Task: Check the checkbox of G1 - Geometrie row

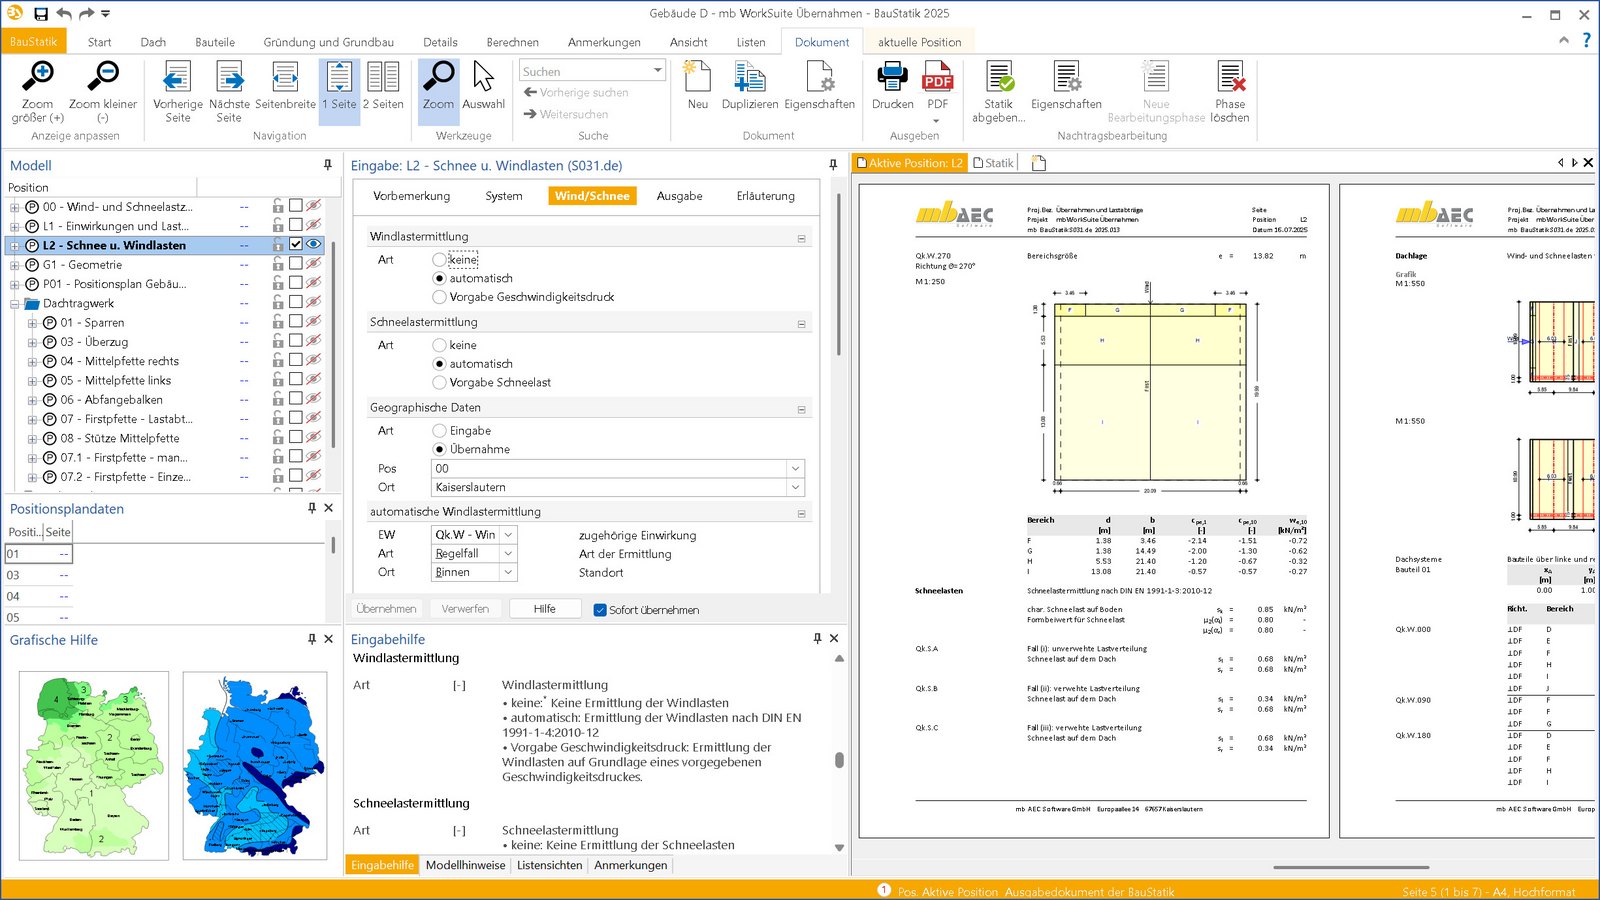Action: click(296, 264)
